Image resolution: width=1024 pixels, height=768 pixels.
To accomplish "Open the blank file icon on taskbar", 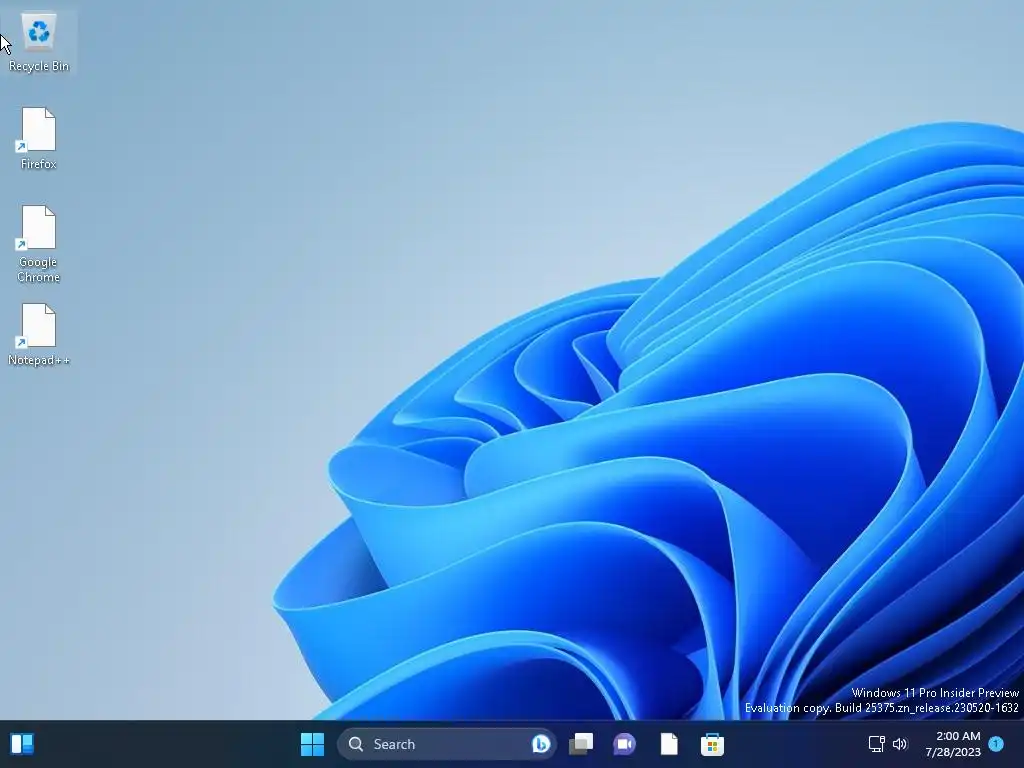I will [669, 744].
